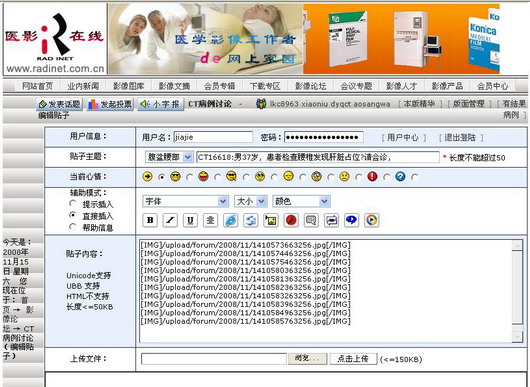Open the 字体 font dropdown
The width and height of the screenshot is (530, 387).
pos(185,201)
